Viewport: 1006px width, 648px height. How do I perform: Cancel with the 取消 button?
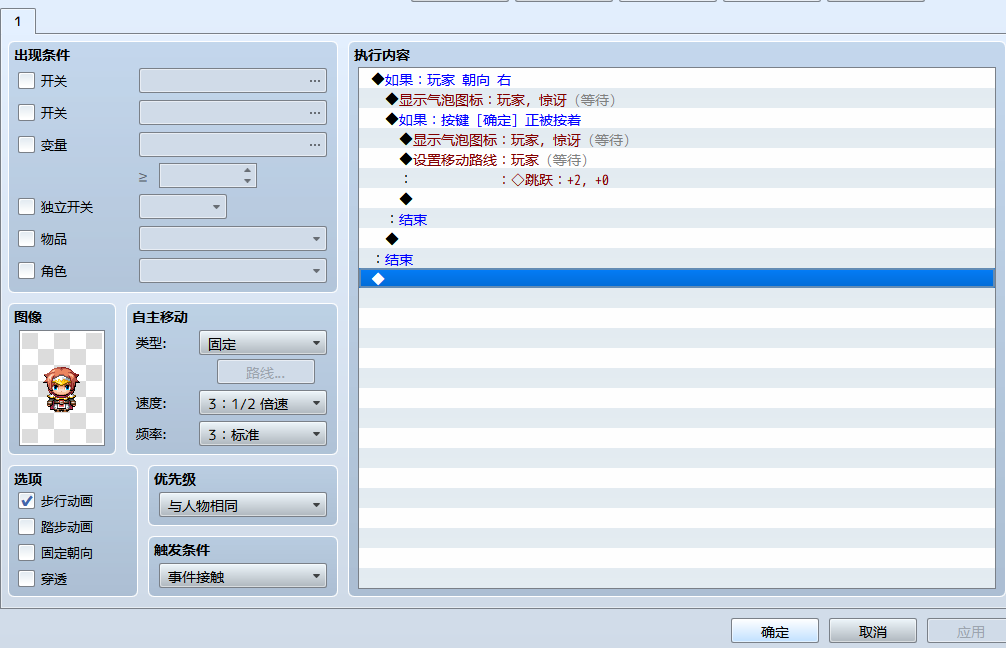[x=873, y=631]
